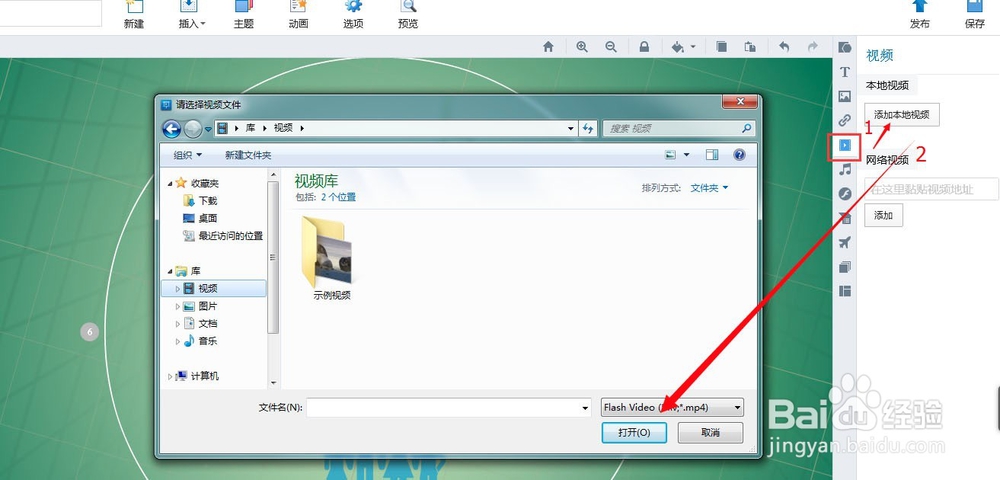Select 视频 library in navigation pane
The width and height of the screenshot is (1000, 480).
tap(214, 289)
